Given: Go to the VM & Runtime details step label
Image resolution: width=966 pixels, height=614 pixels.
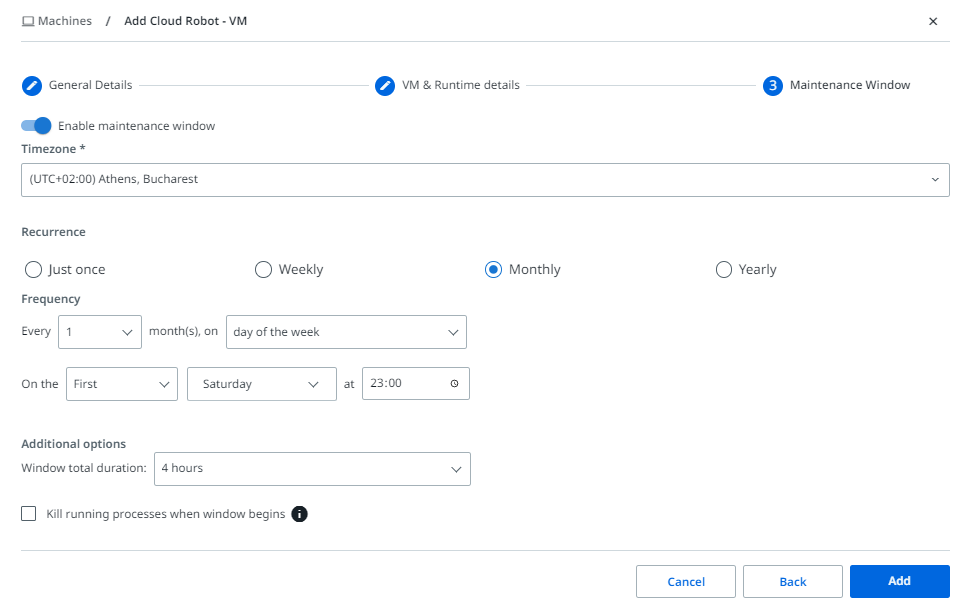Looking at the screenshot, I should (x=461, y=85).
